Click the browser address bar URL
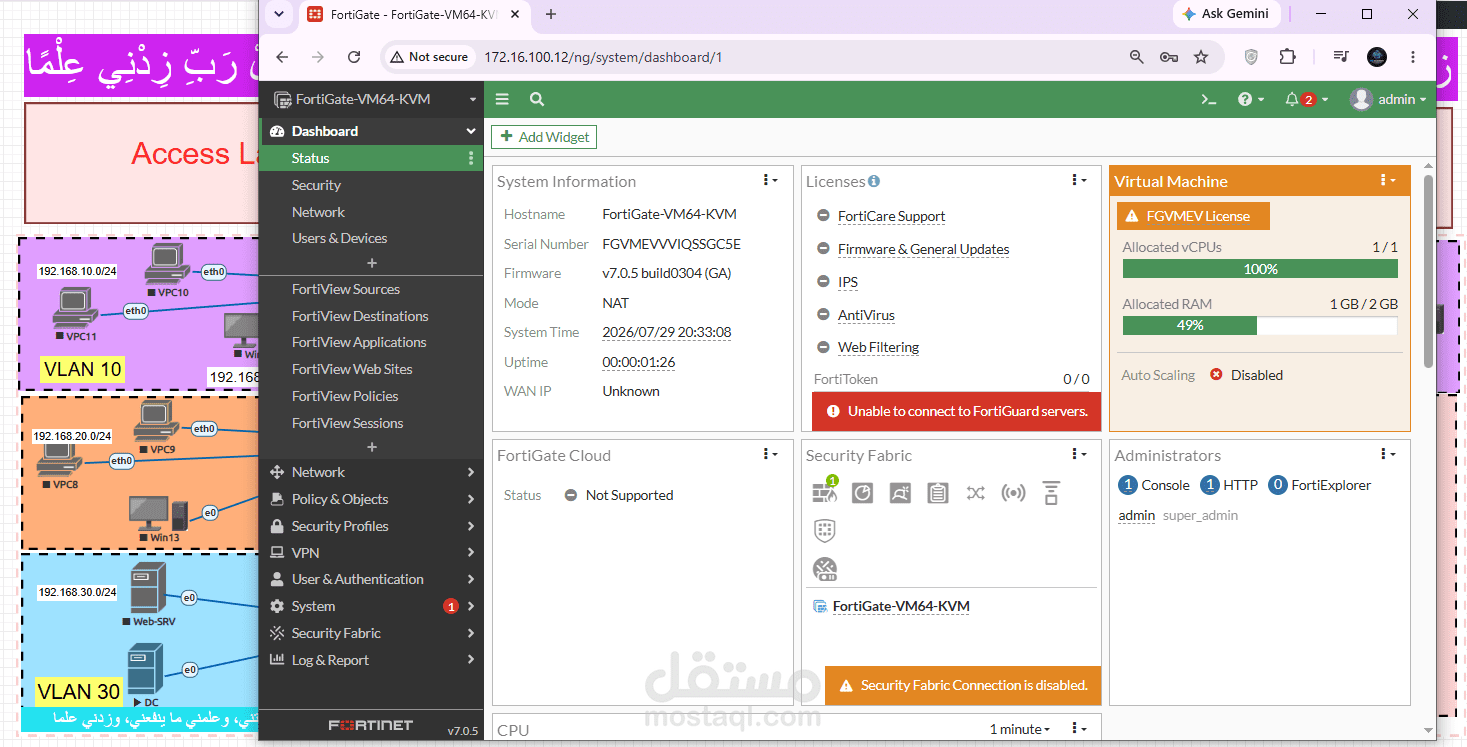 click(603, 57)
